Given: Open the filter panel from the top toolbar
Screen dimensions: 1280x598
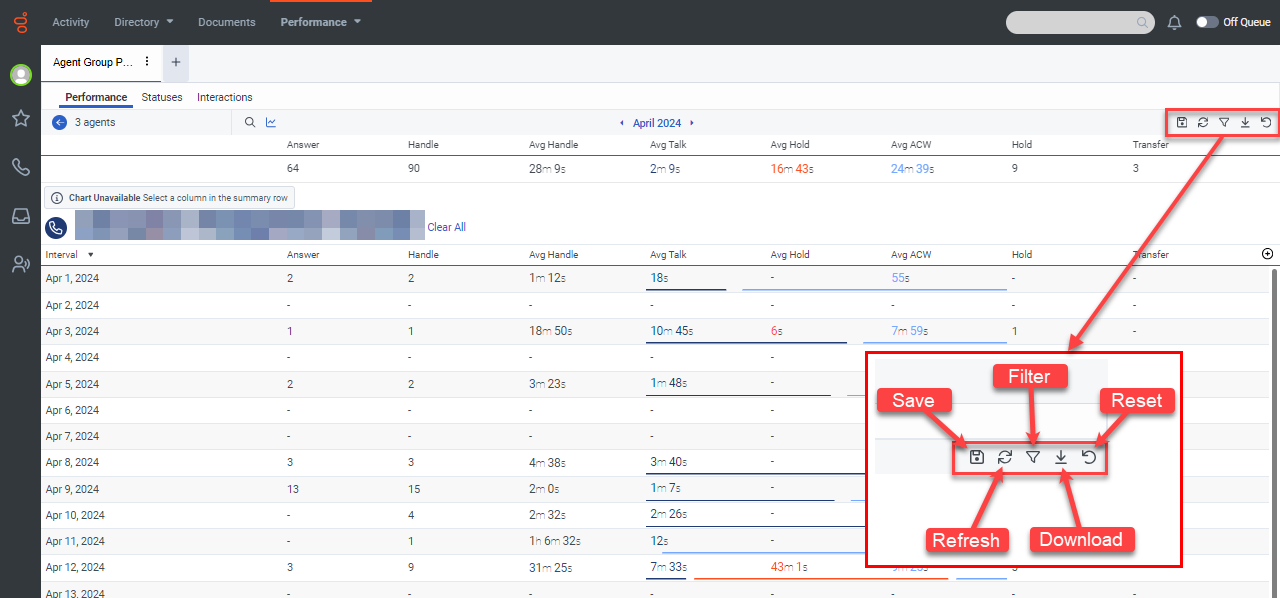Looking at the screenshot, I should pyautogui.click(x=1224, y=123).
